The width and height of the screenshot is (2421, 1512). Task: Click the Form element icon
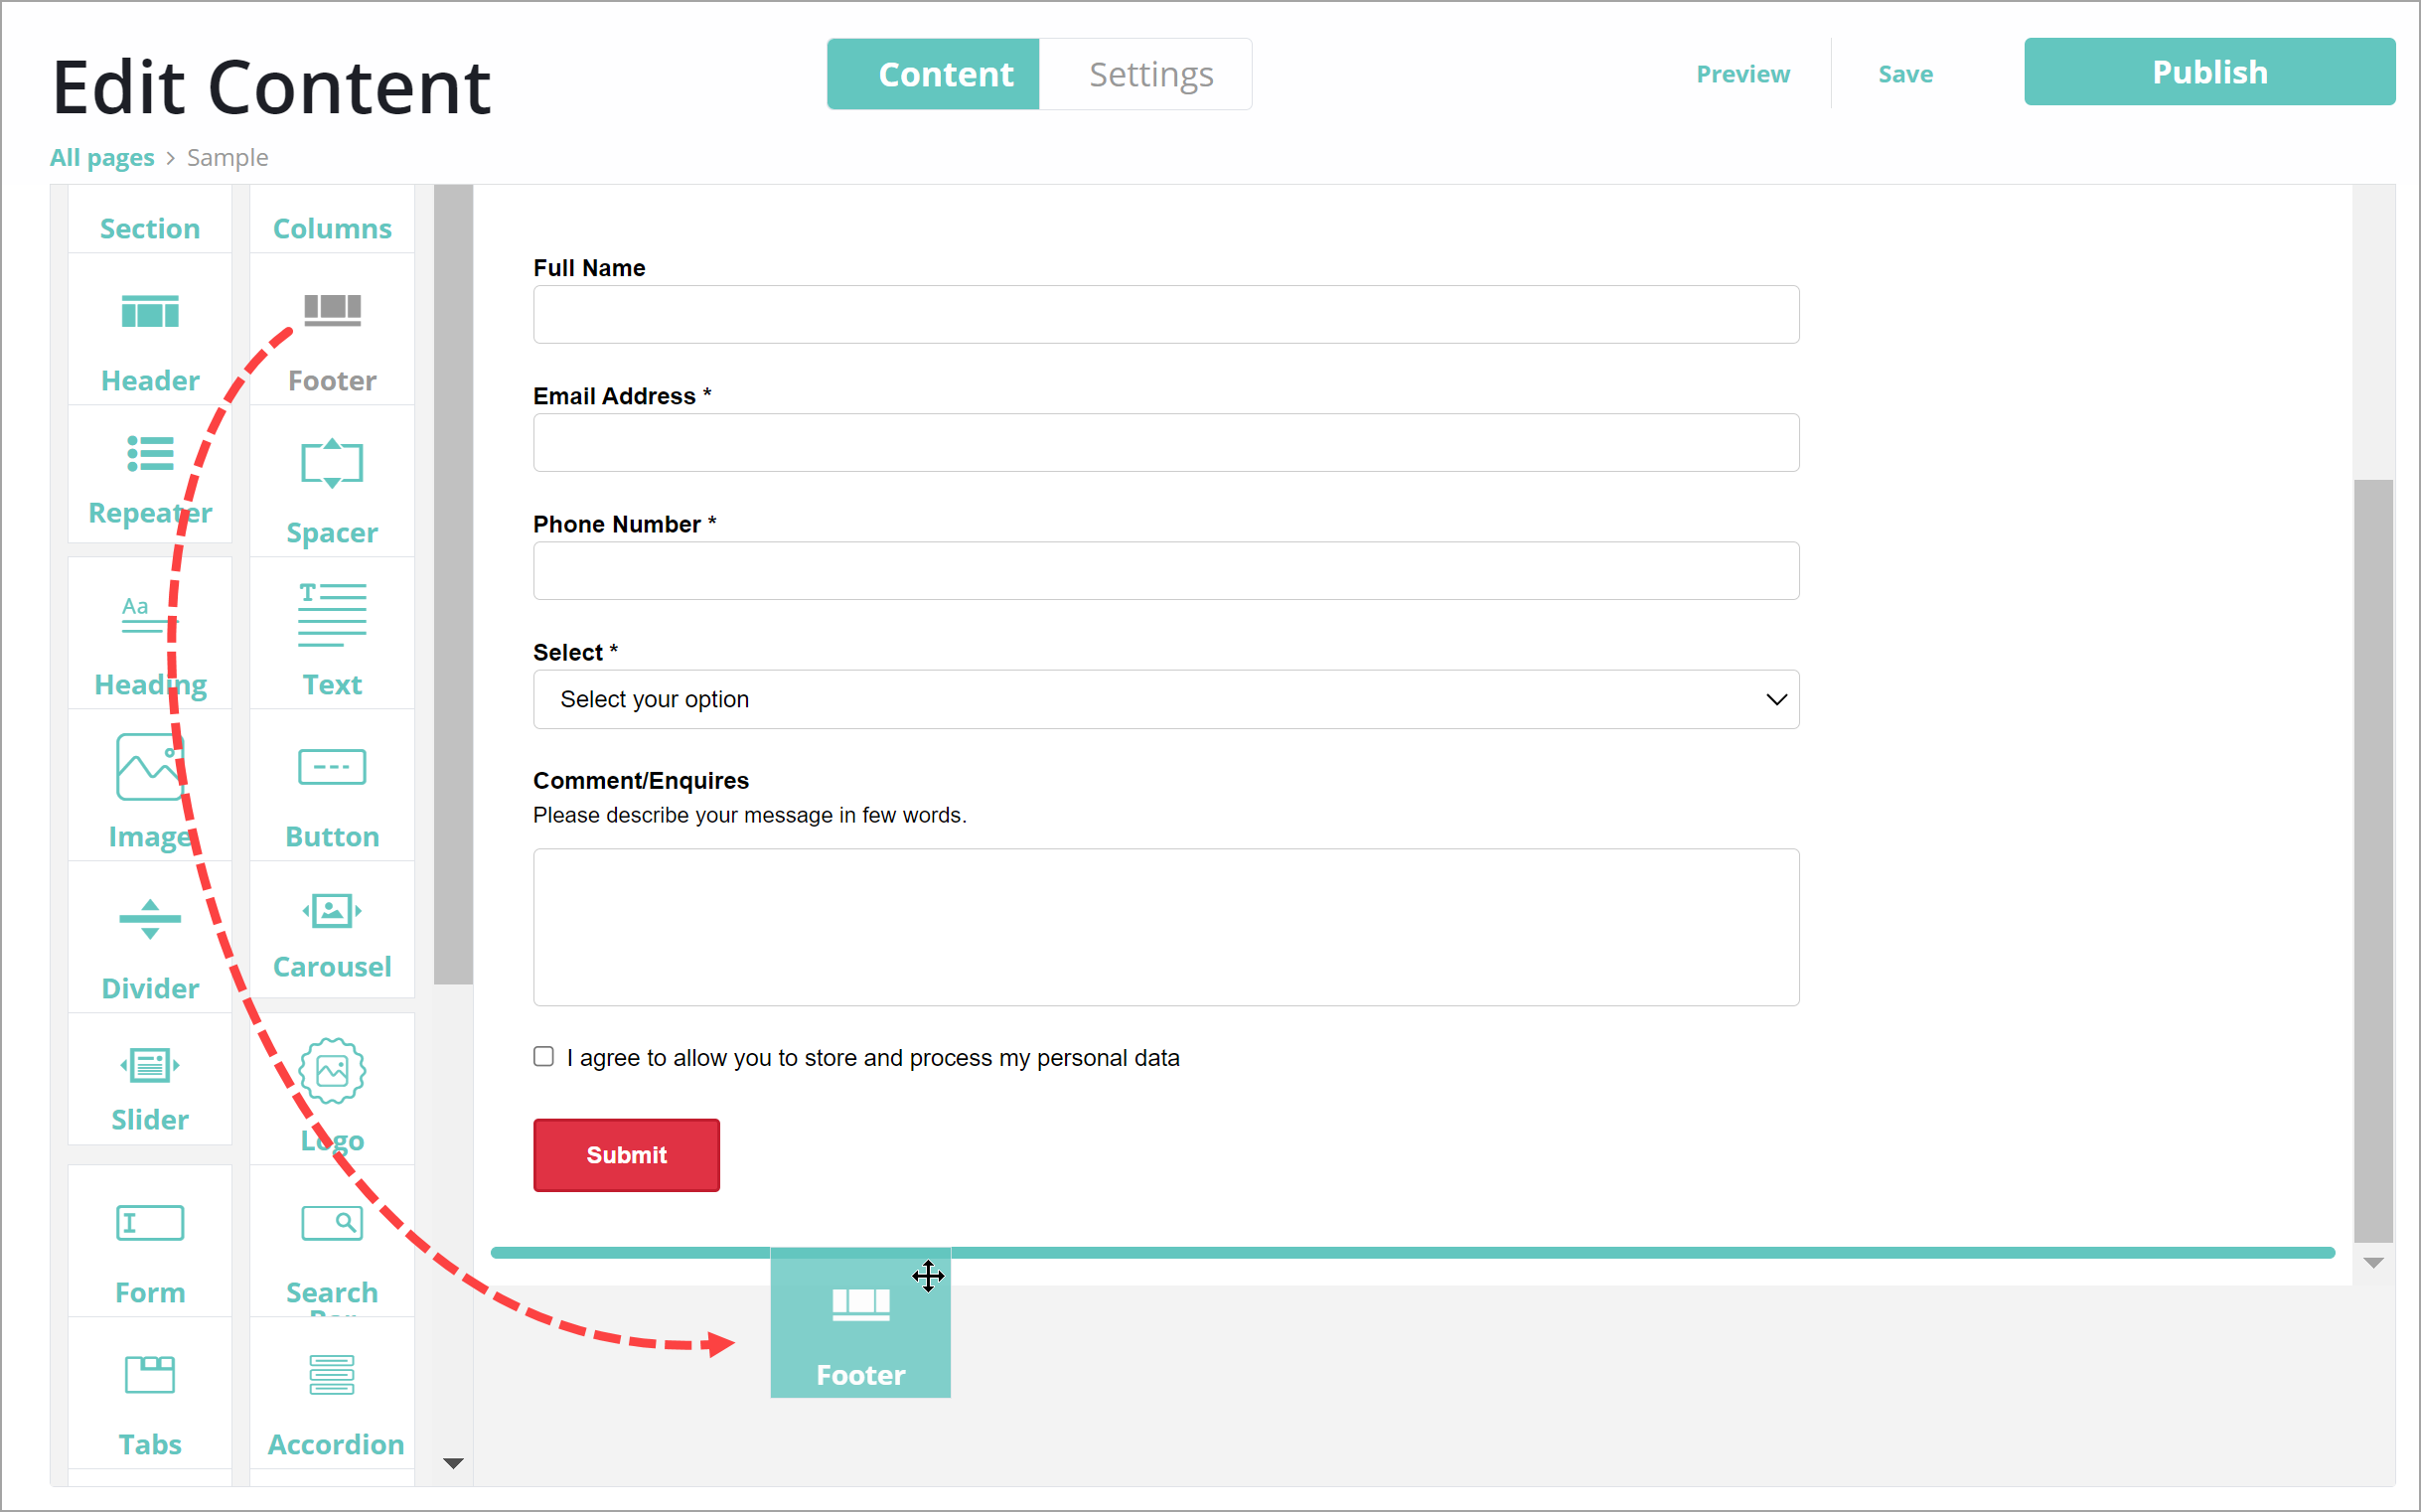150,1223
